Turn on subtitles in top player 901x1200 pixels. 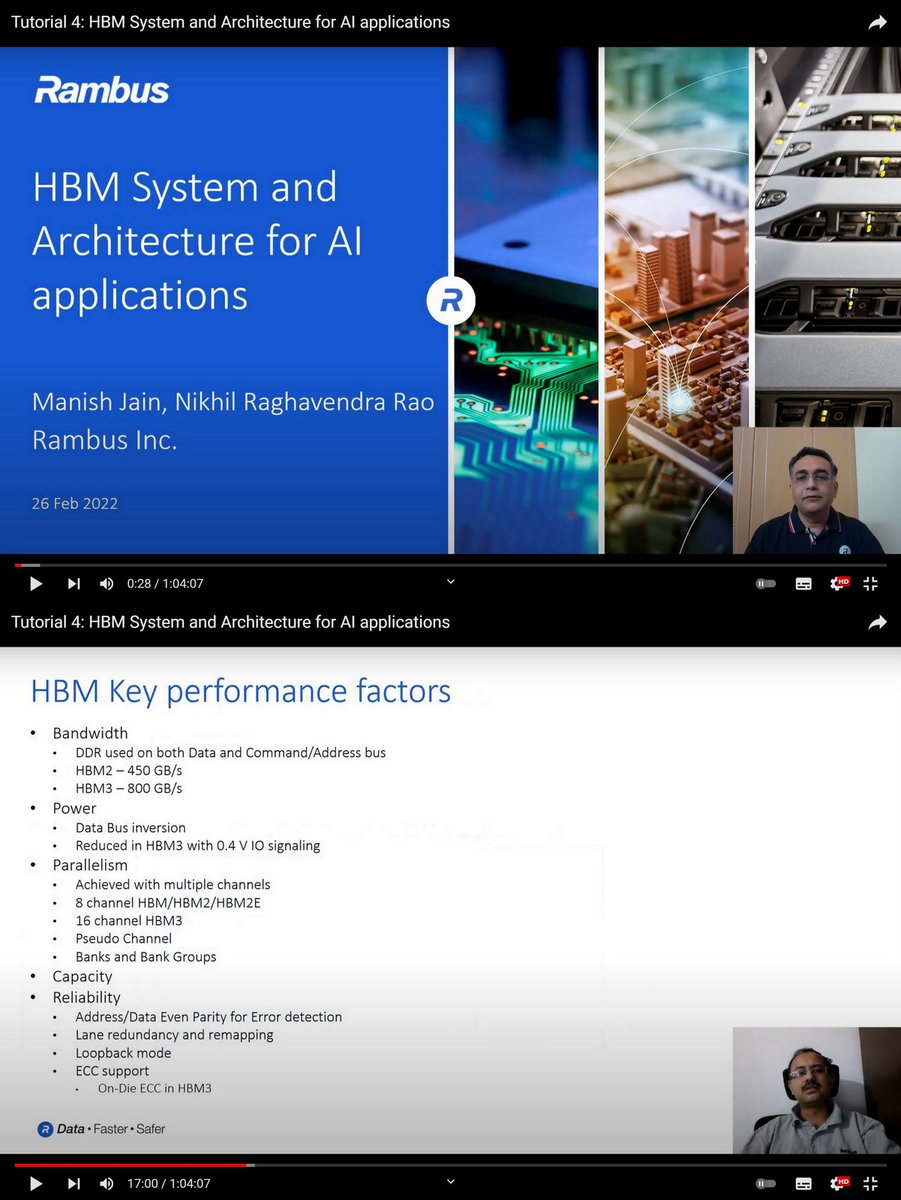coord(803,583)
